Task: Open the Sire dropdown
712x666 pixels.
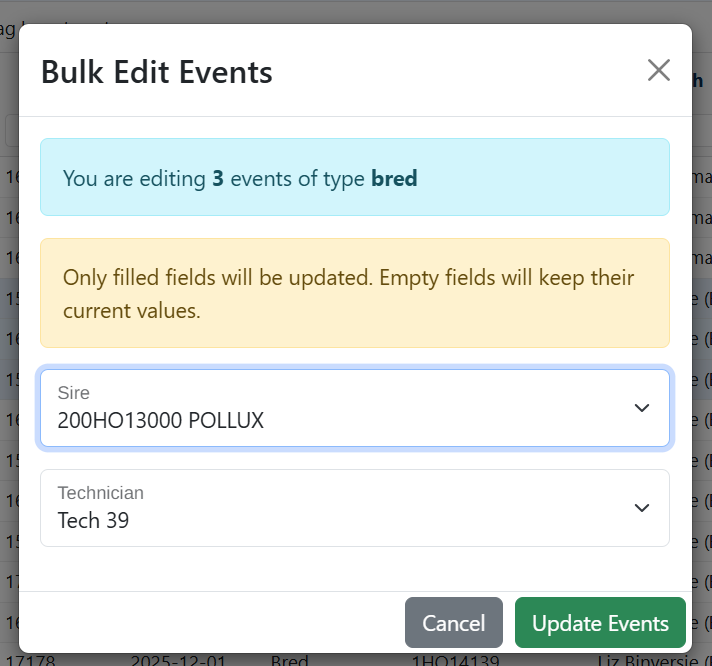Action: 354,408
